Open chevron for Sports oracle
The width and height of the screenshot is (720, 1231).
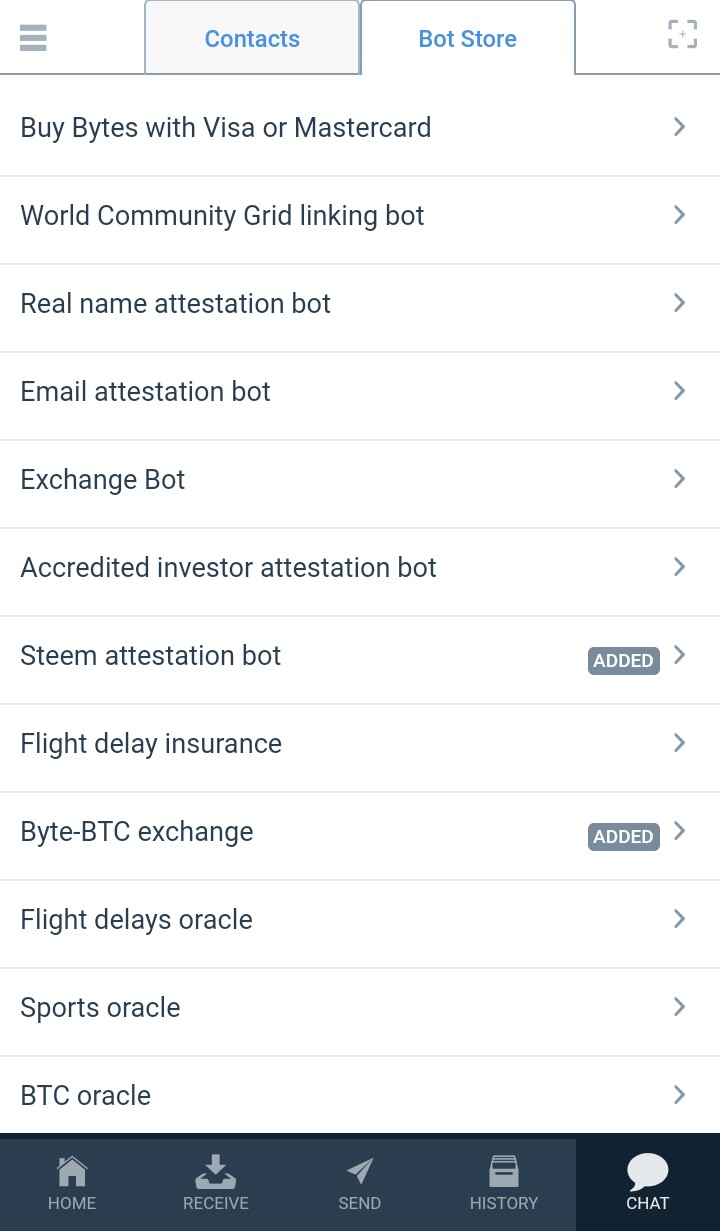click(679, 1007)
